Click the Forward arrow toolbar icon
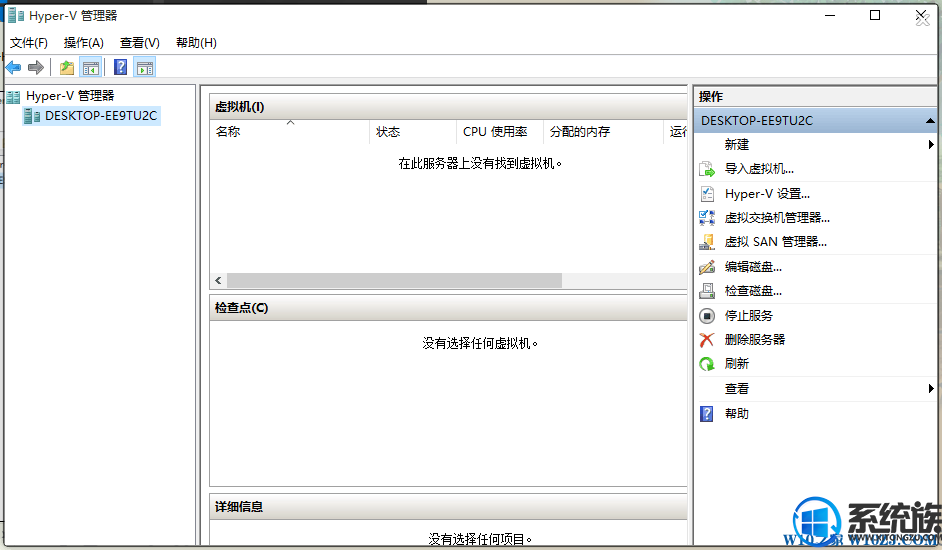Image resolution: width=942 pixels, height=550 pixels. (36, 67)
